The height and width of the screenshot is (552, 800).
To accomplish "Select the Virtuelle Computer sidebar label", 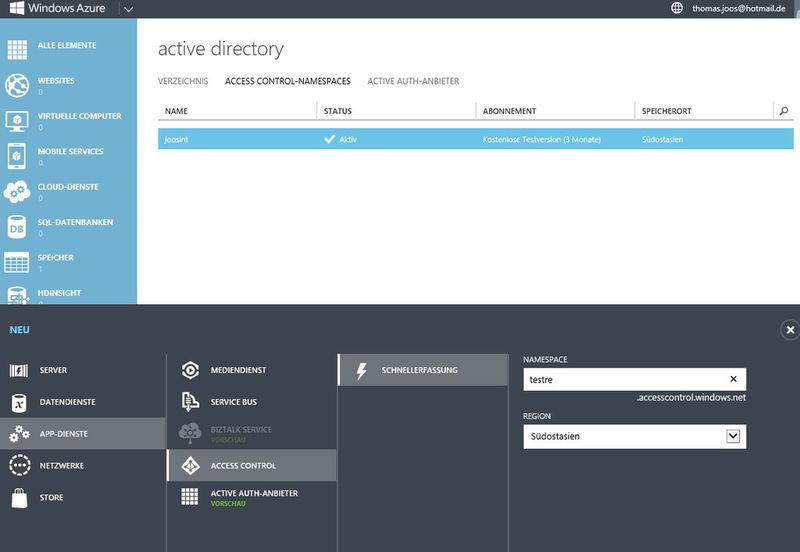I will pyautogui.click(x=80, y=116).
